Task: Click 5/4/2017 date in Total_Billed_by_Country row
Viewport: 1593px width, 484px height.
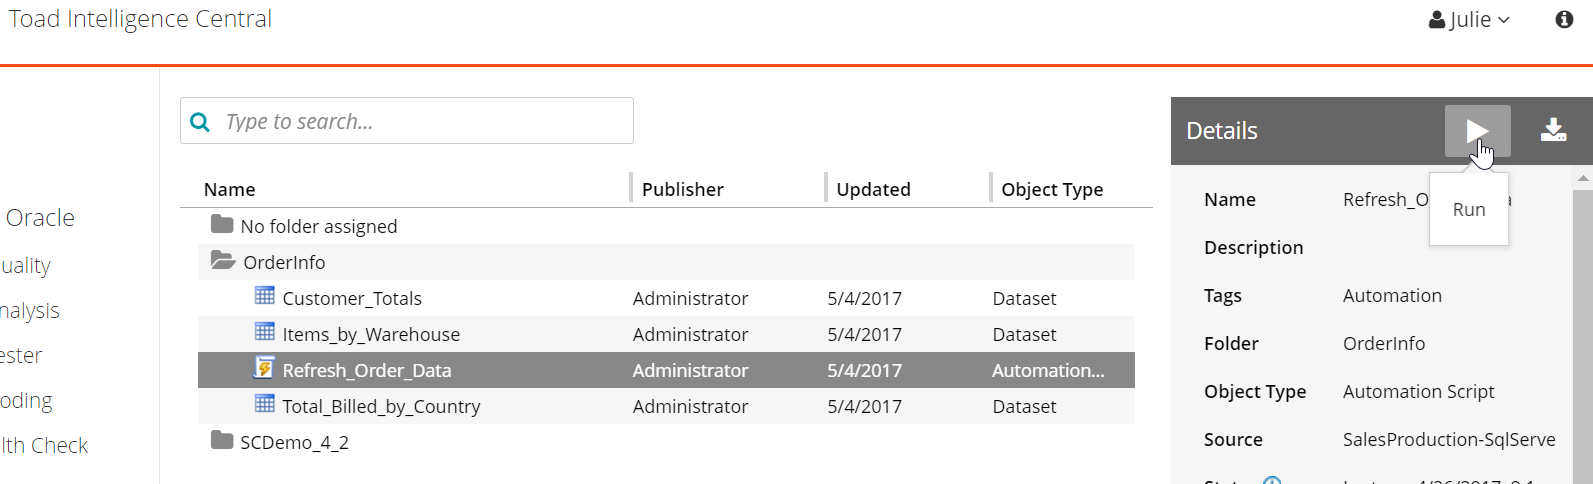Action: click(x=864, y=406)
